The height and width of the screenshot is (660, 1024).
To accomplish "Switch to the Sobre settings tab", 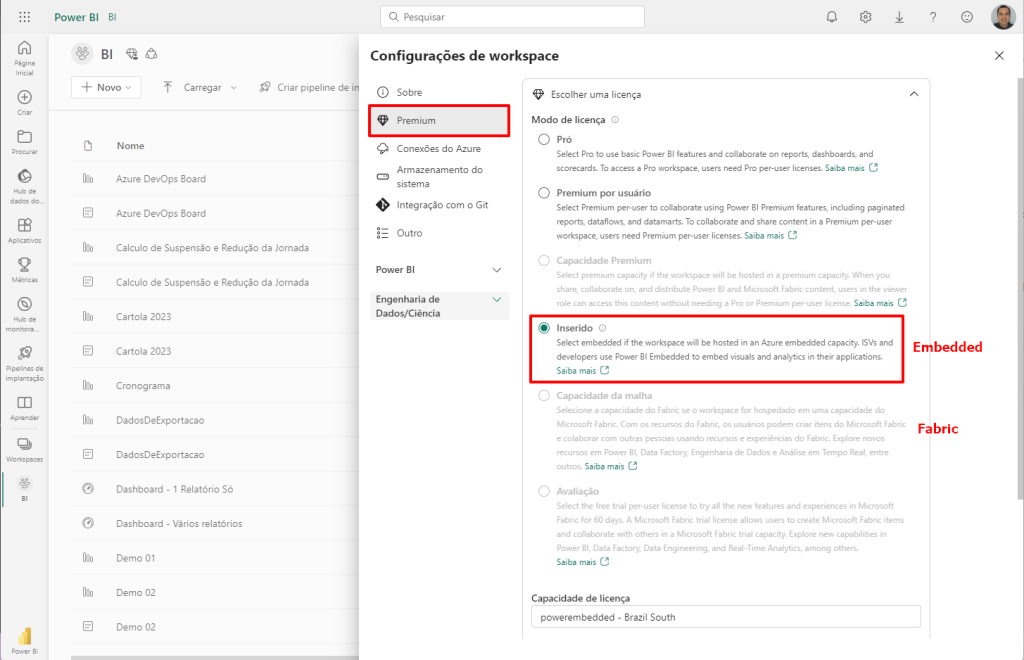I will [410, 92].
